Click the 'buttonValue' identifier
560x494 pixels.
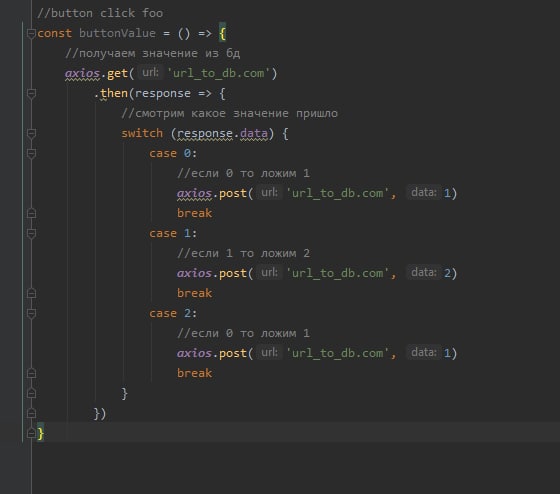tap(117, 33)
